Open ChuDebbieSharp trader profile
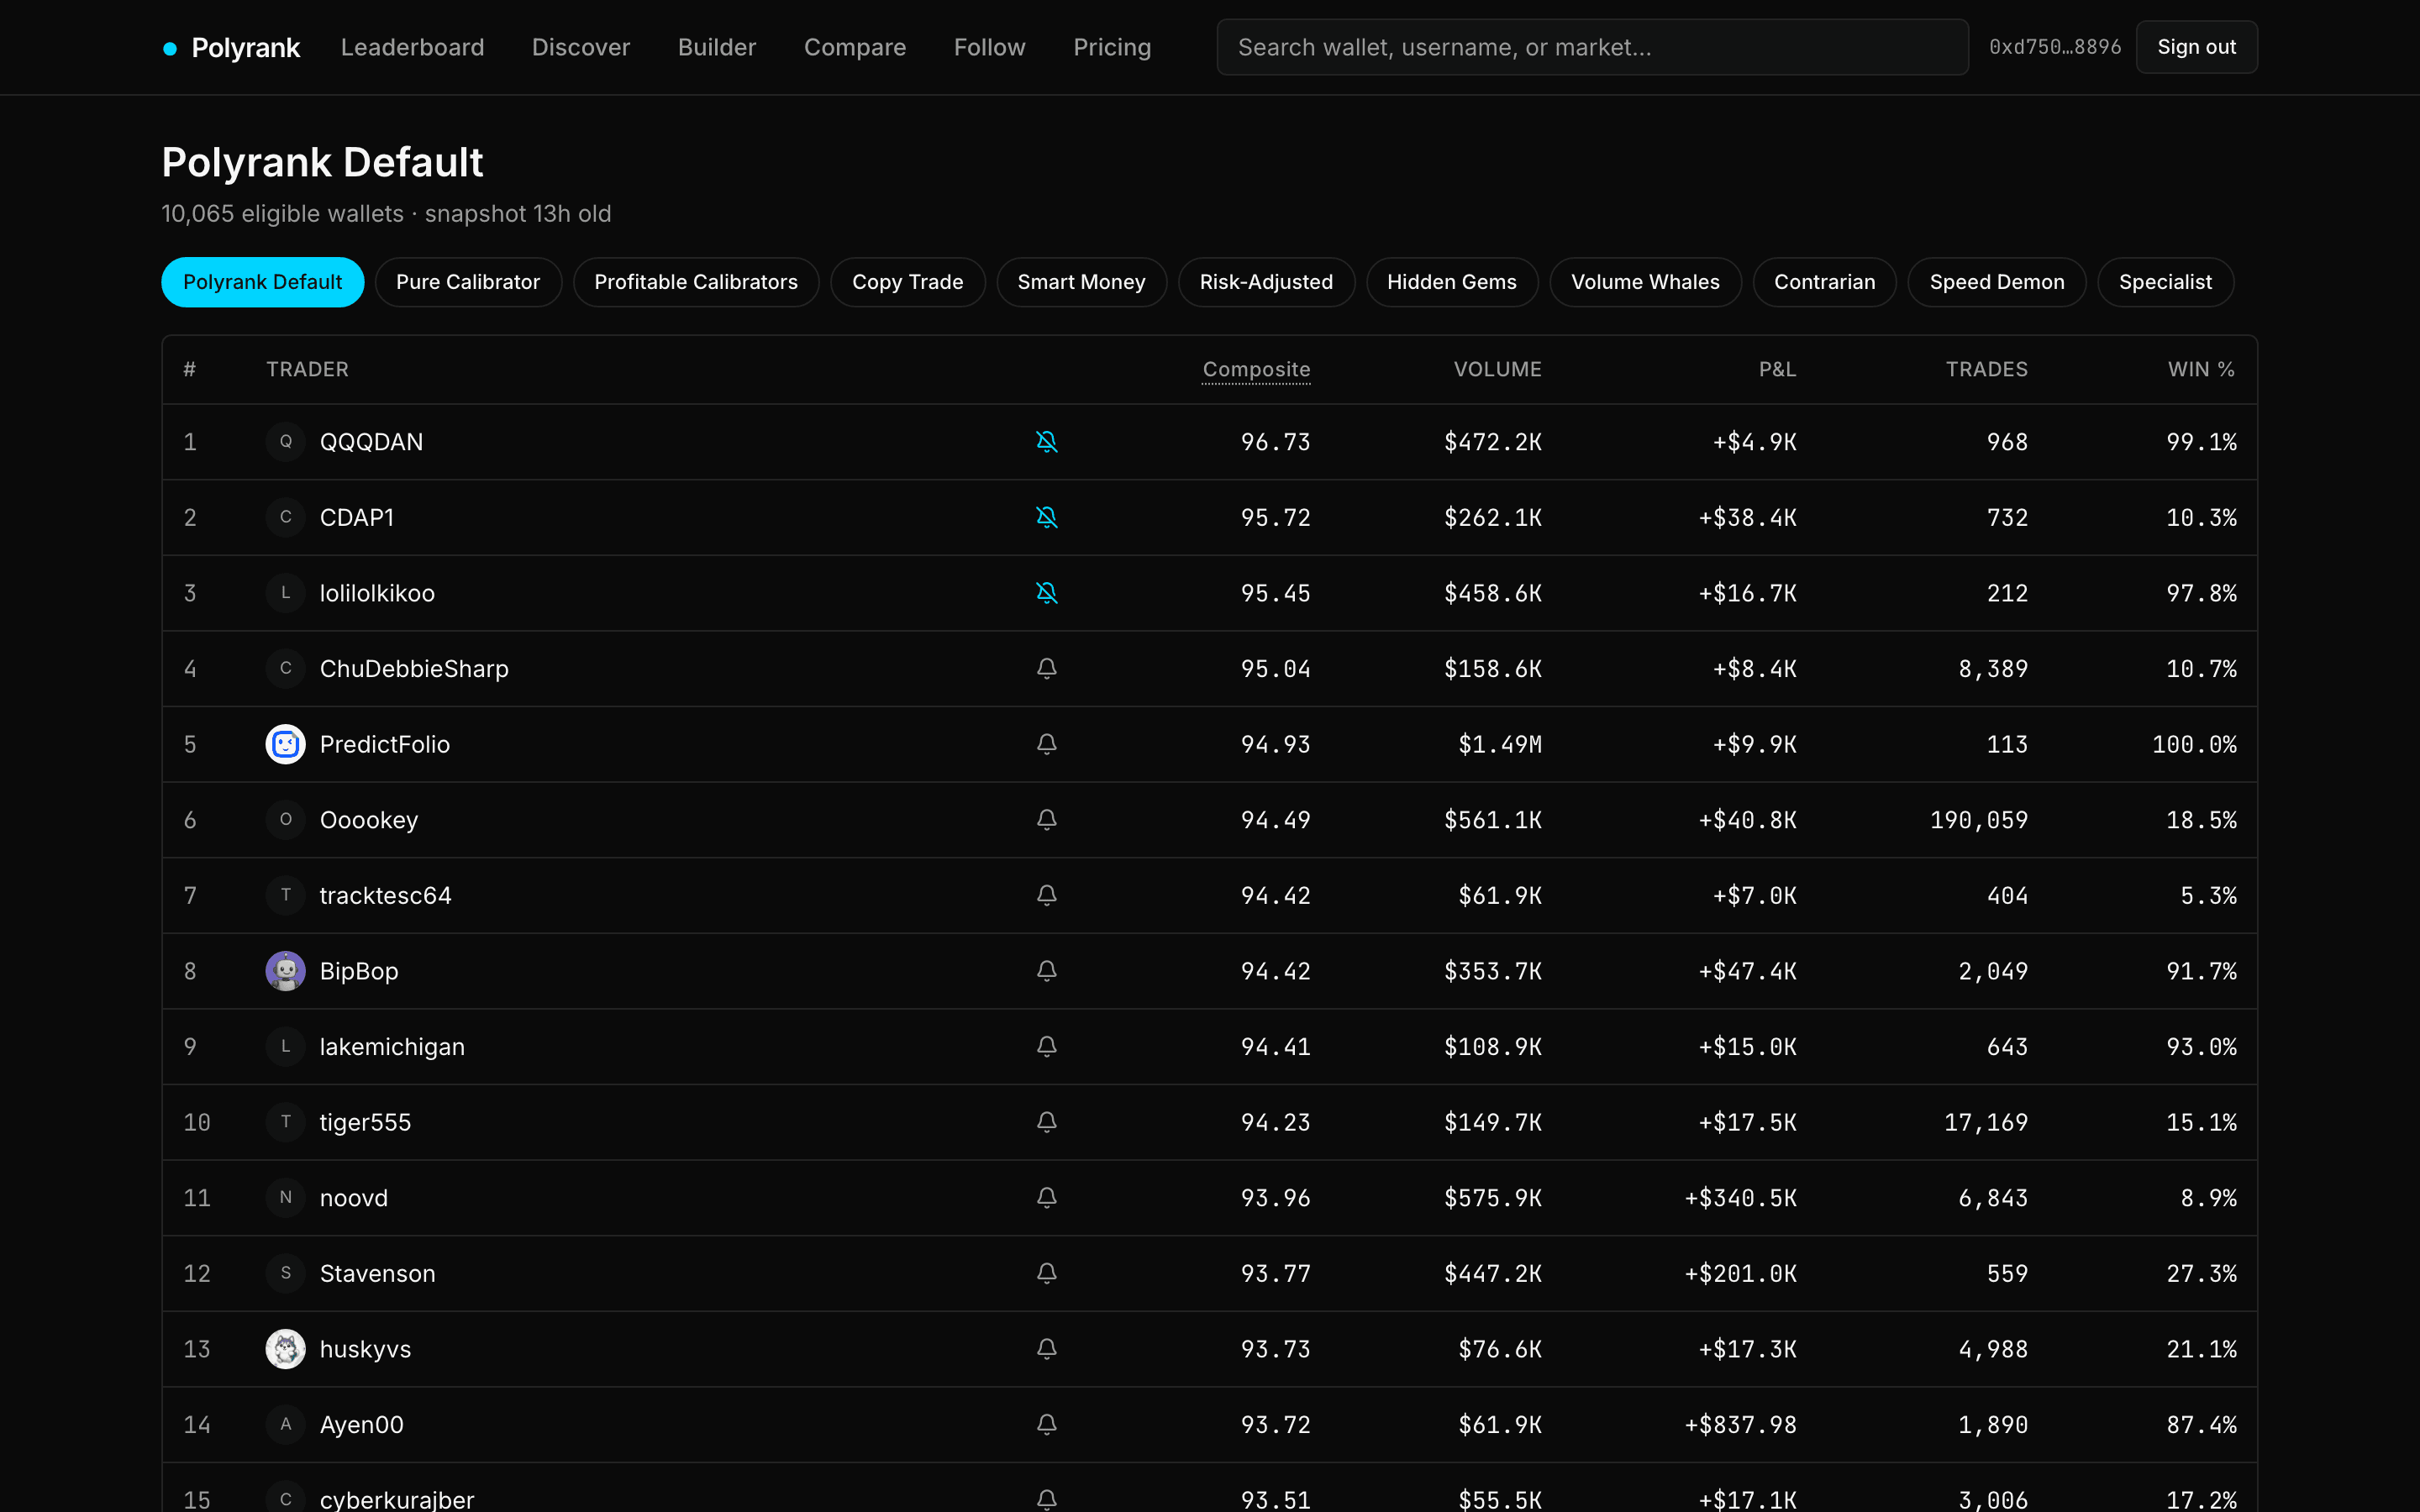This screenshot has width=2420, height=1512. pos(414,668)
